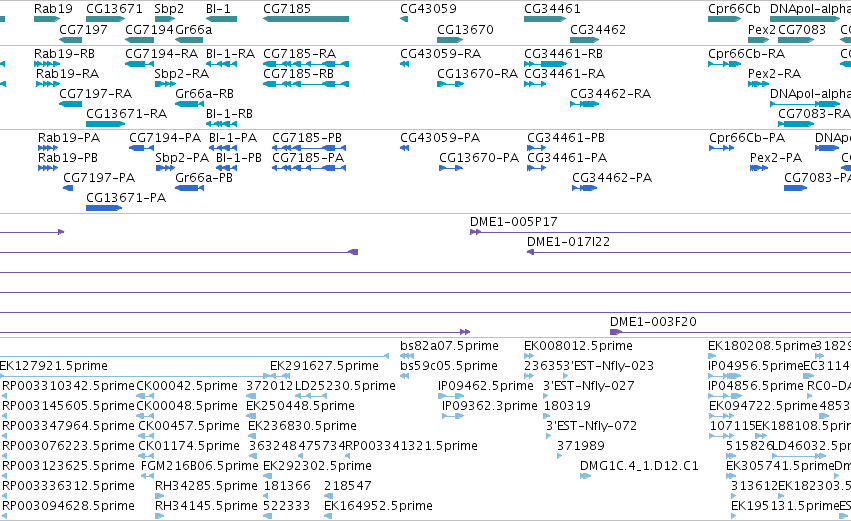Select the DME1-005P17 BAC clone label
Viewport: 851px width, 521px height.
click(x=513, y=222)
